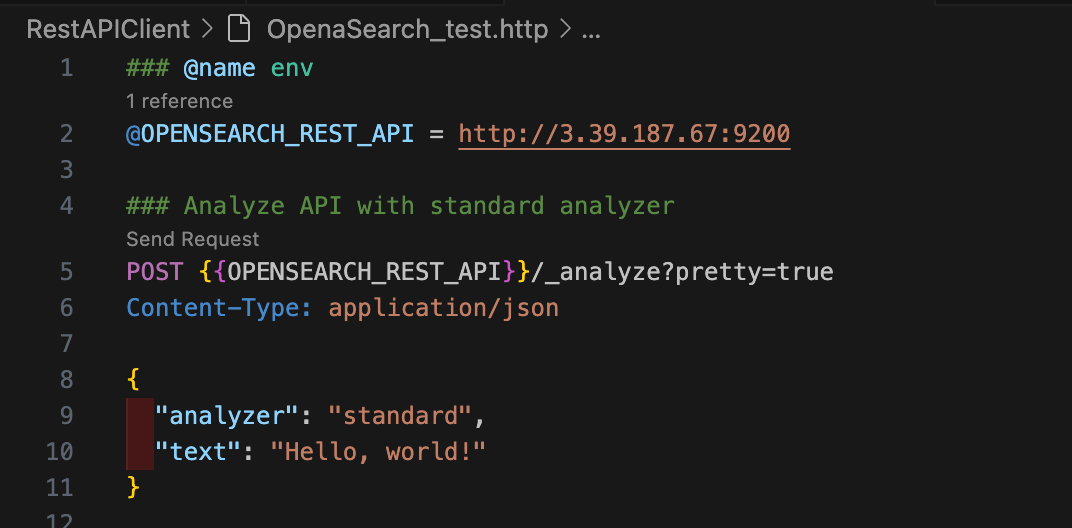Expand the chevron after OpenaSearch_test.http
Image resolution: width=1072 pixels, height=528 pixels.
565,29
